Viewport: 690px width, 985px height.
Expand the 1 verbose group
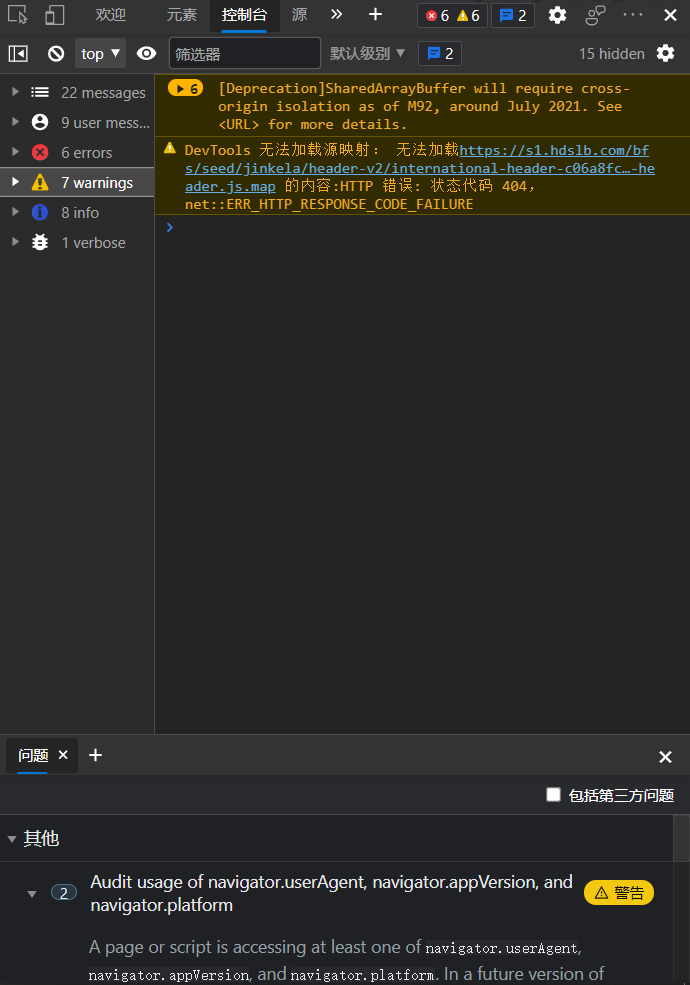pyautogui.click(x=16, y=242)
